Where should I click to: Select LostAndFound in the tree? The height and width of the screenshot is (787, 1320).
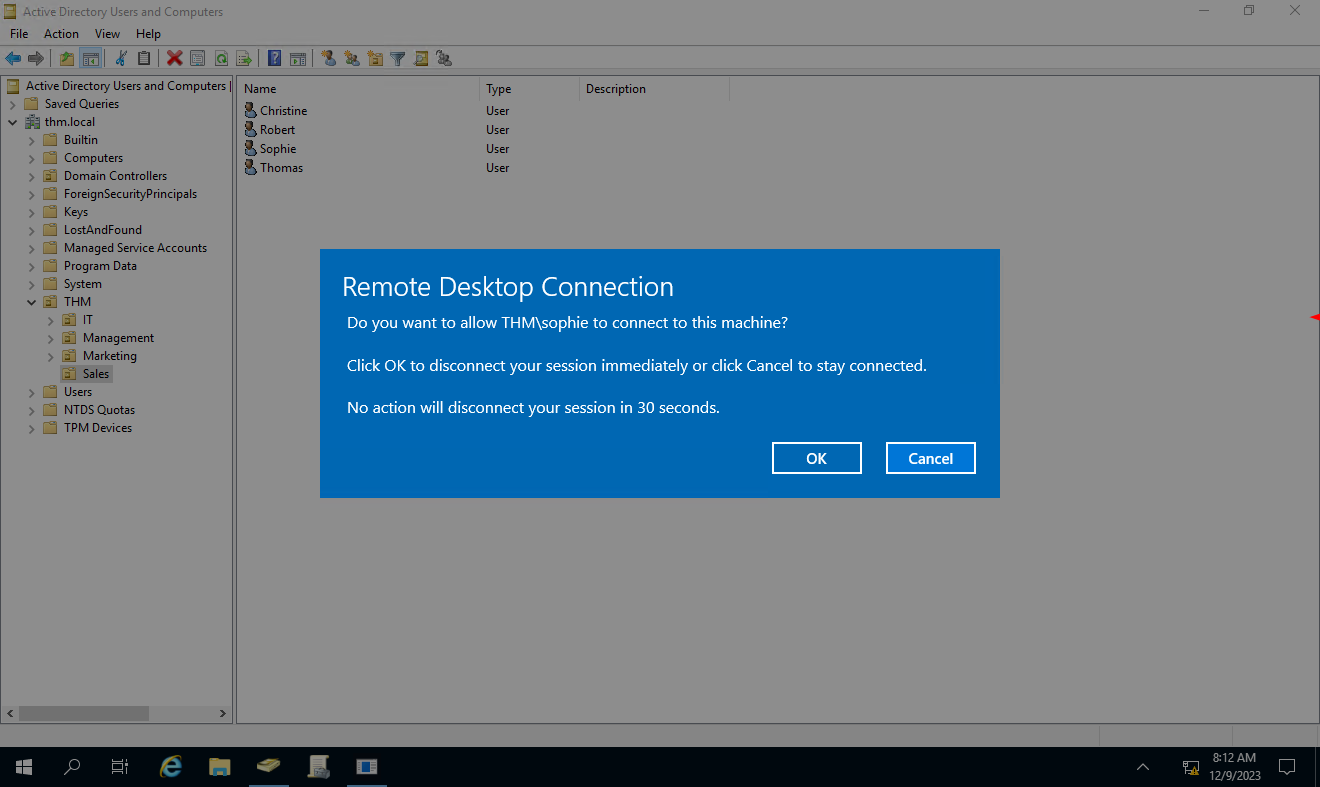point(102,230)
